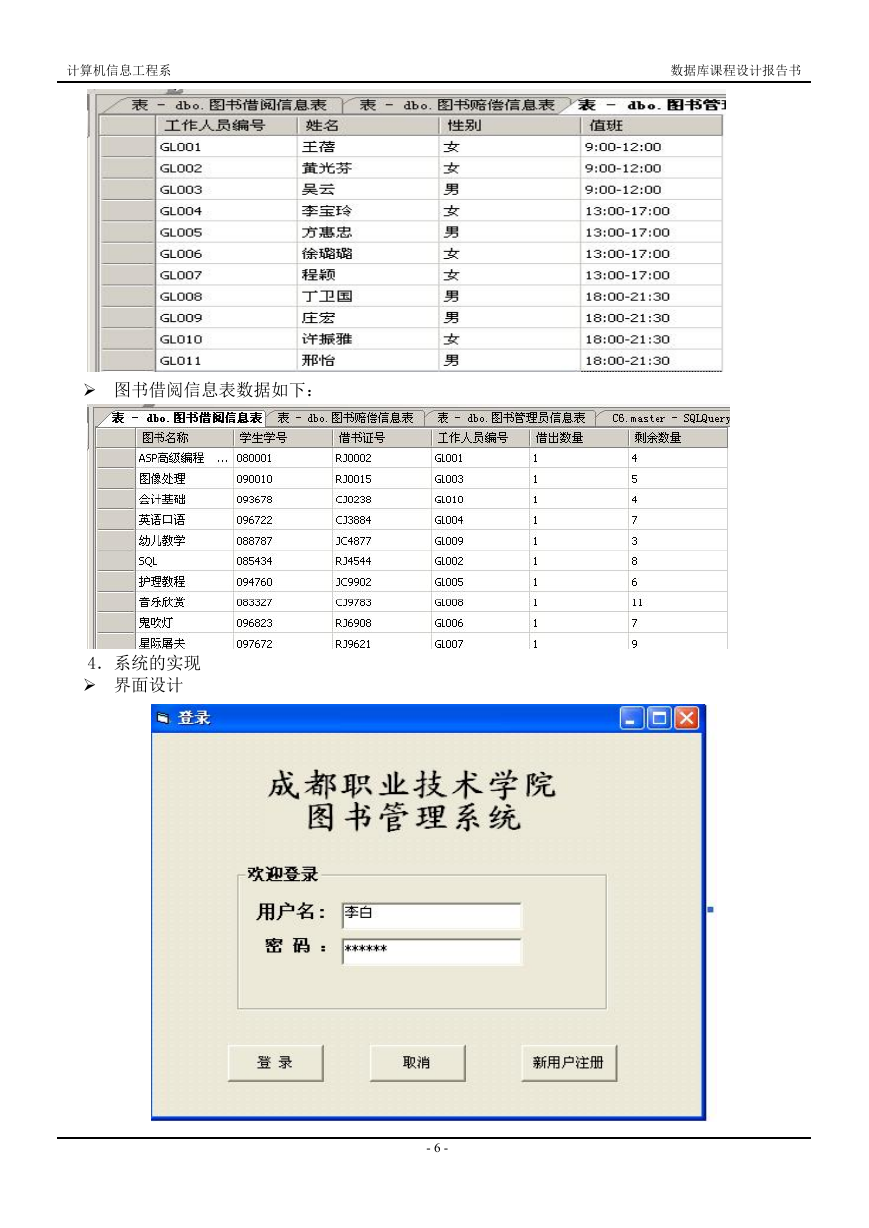
Task: Close the 登录 login window
Action: [686, 718]
